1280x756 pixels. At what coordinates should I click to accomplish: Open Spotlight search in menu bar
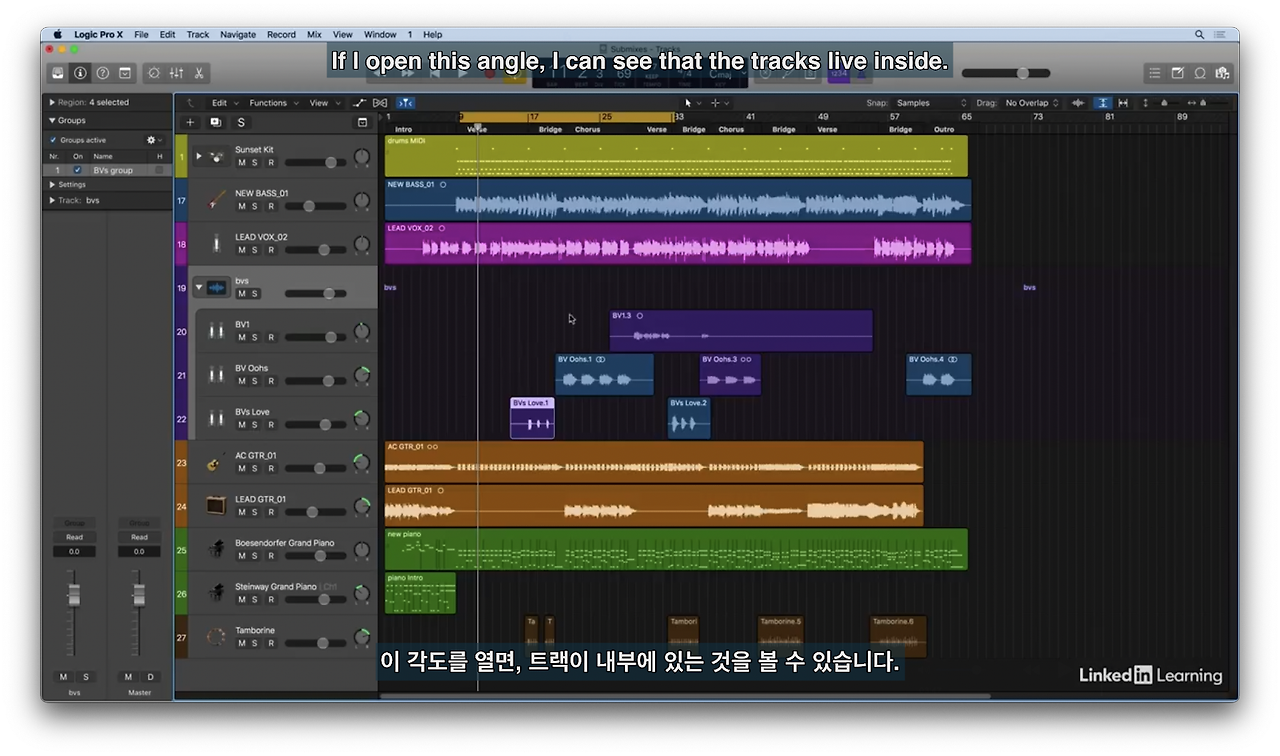pyautogui.click(x=1200, y=34)
